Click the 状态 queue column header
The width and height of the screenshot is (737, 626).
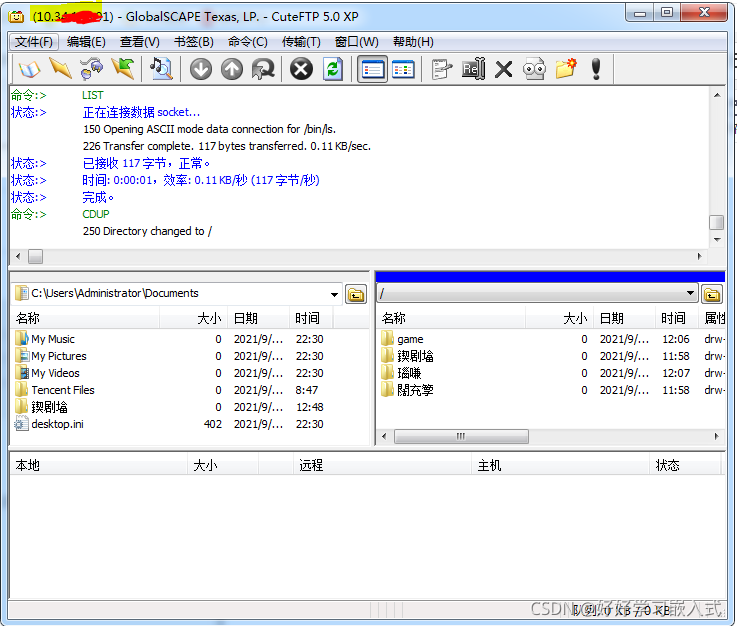pyautogui.click(x=685, y=465)
